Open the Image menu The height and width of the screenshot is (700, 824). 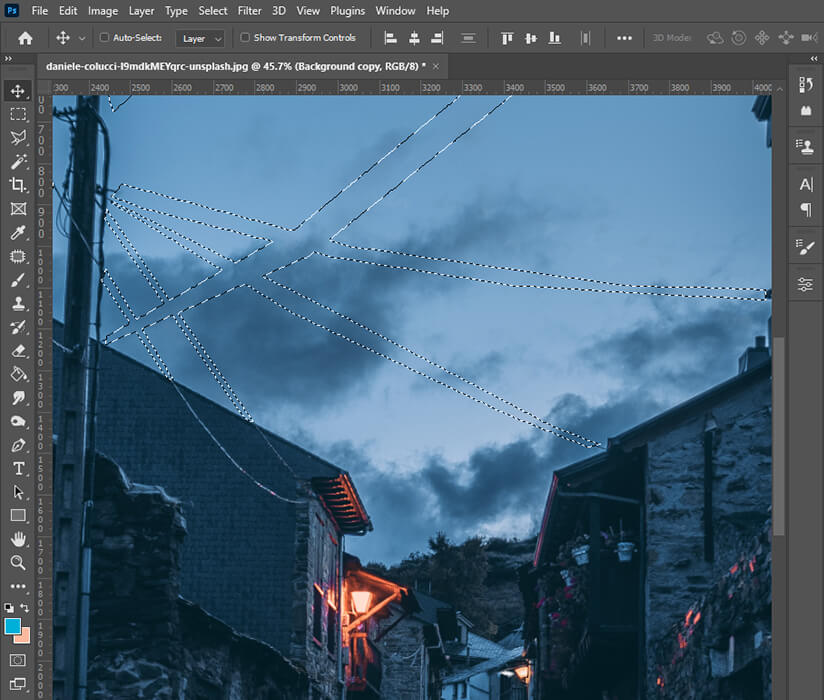(x=103, y=11)
